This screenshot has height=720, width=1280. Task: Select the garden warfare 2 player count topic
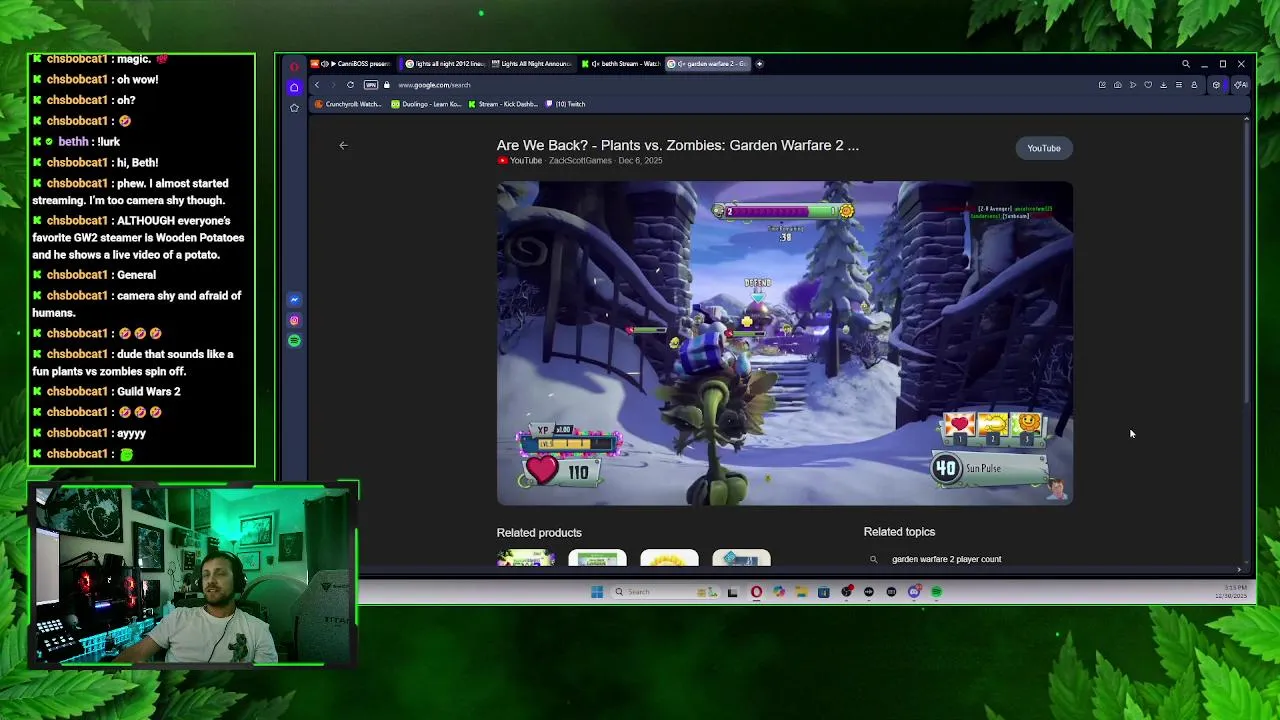pyautogui.click(x=946, y=559)
